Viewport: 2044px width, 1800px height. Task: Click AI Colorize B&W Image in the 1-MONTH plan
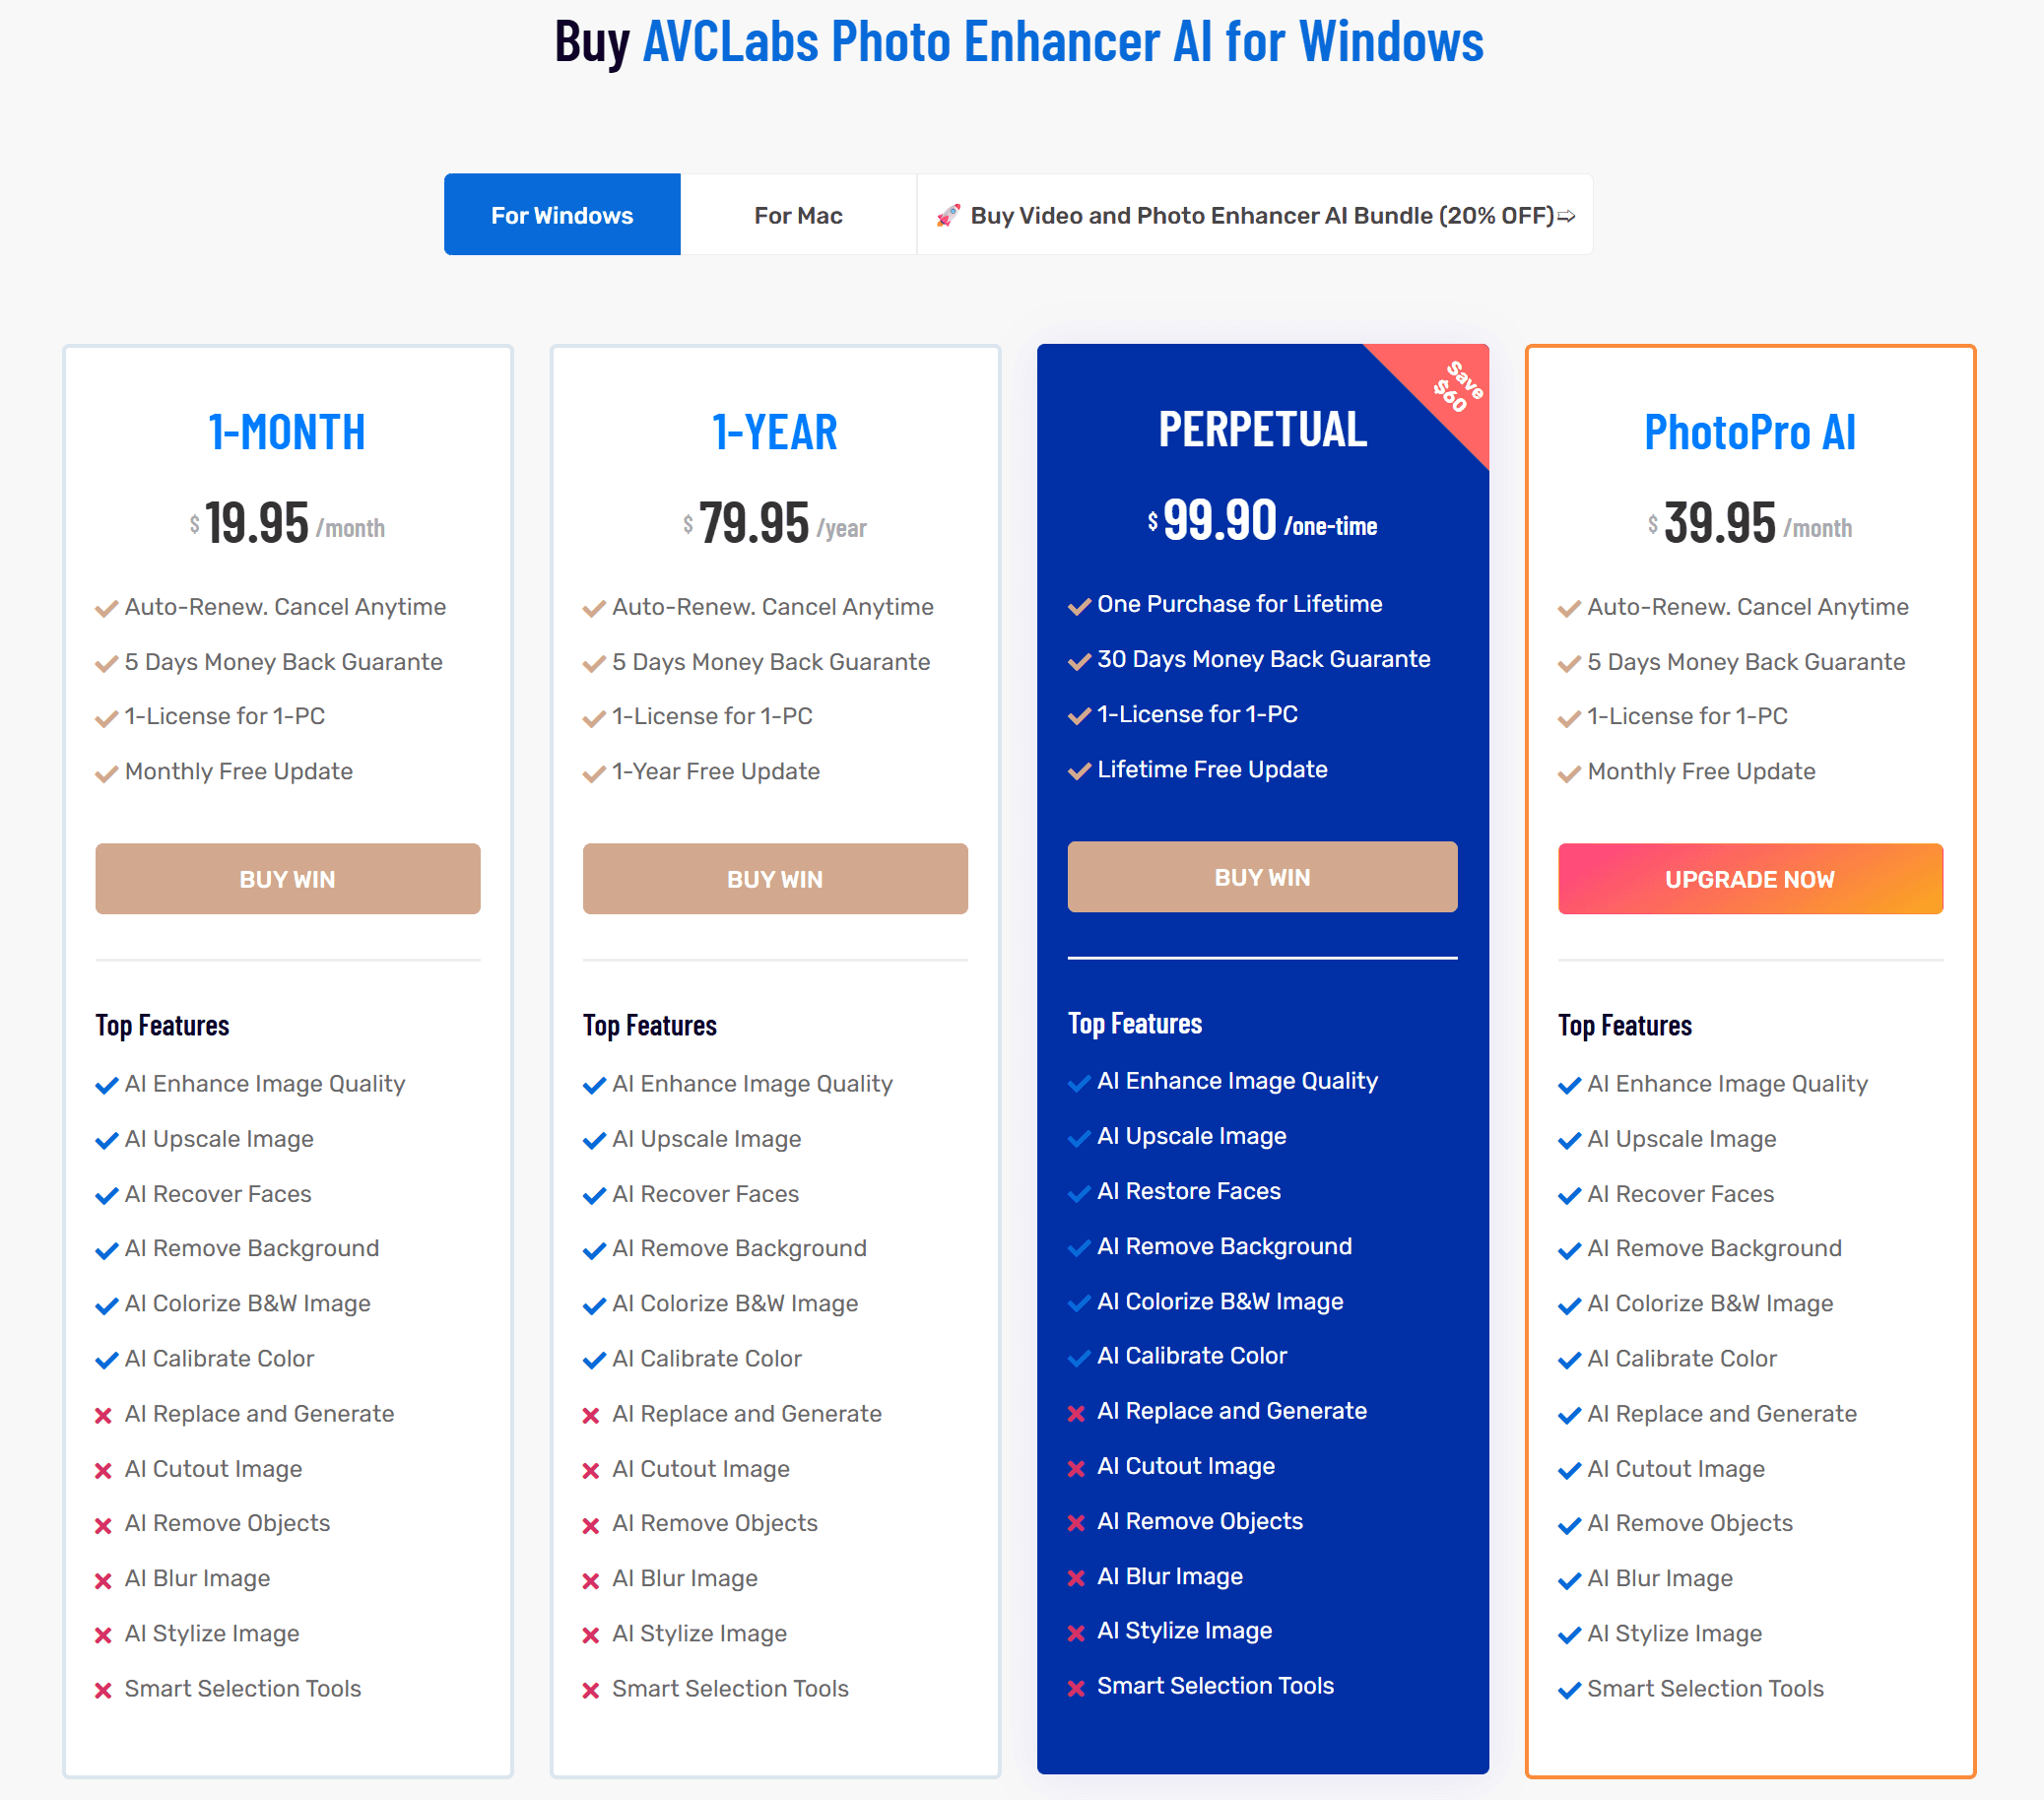pyautogui.click(x=248, y=1304)
